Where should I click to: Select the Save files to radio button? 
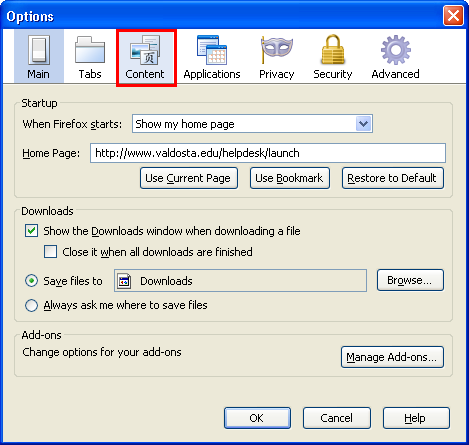point(31,281)
